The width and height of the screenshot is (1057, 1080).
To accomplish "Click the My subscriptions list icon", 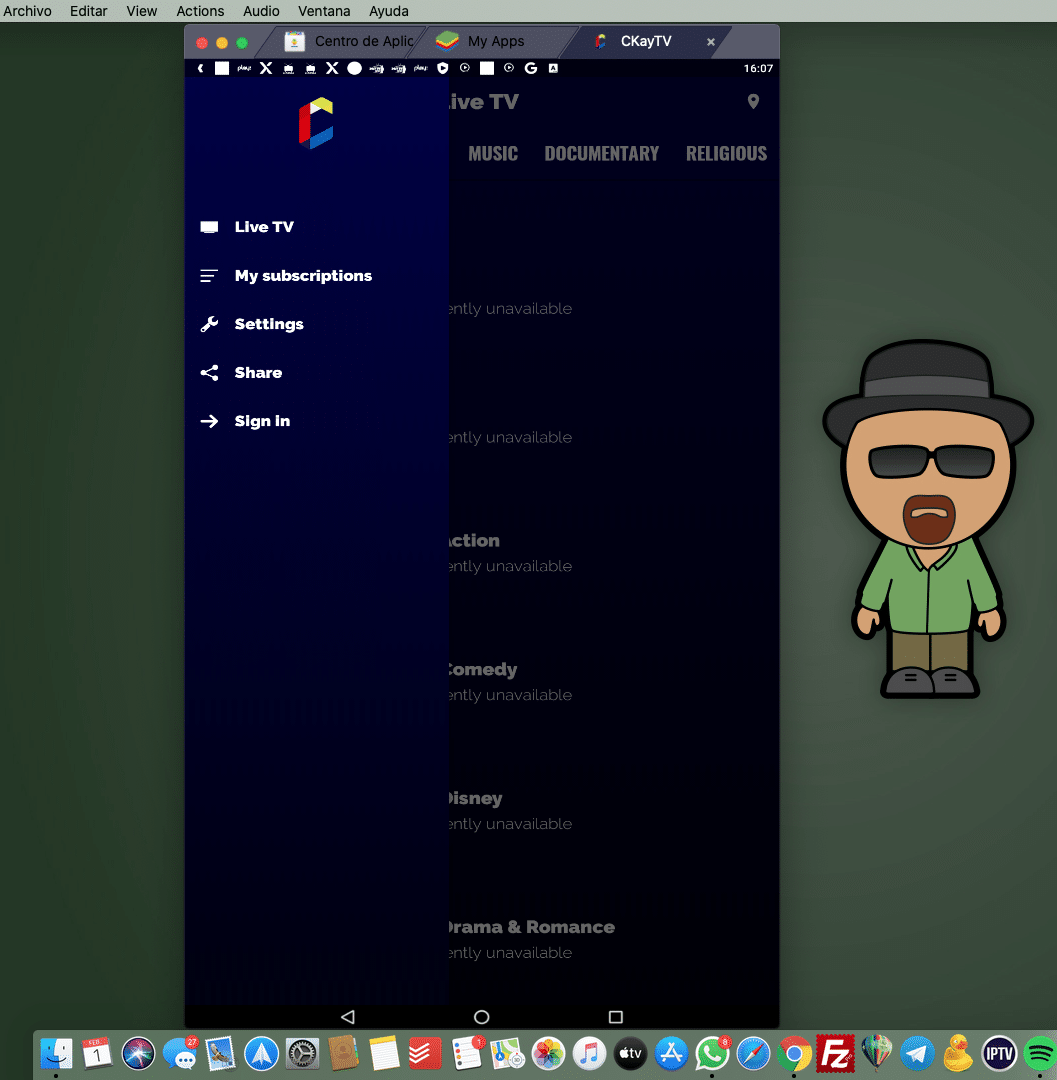I will (x=209, y=275).
